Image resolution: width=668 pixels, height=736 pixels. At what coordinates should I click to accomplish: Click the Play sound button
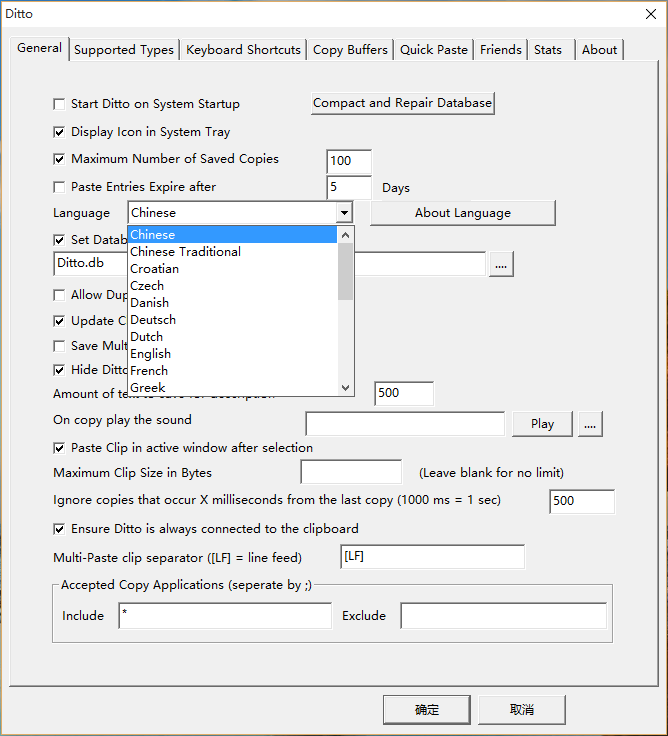(x=542, y=424)
